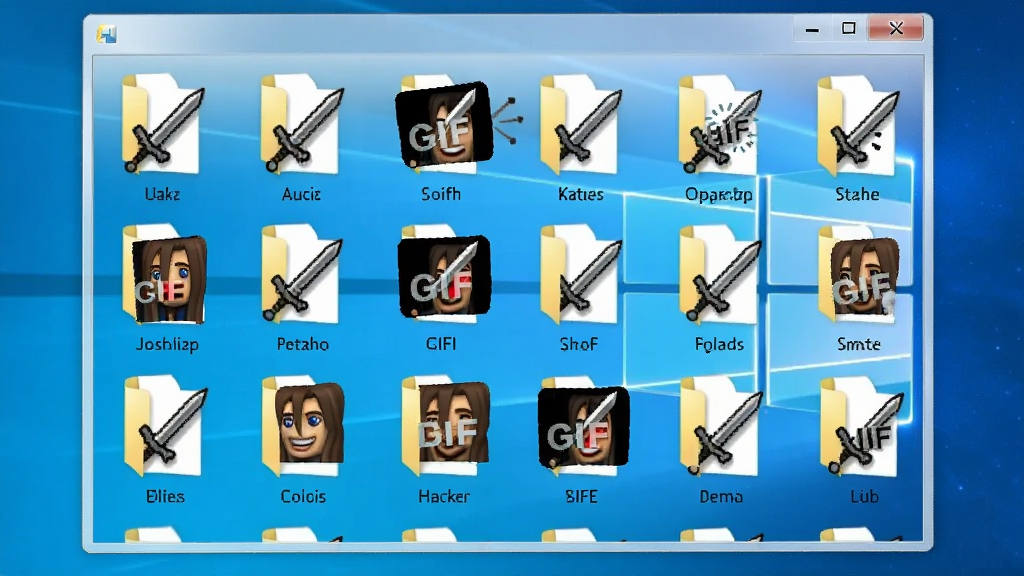Open the Smte GIF folder icon

[x=859, y=274]
